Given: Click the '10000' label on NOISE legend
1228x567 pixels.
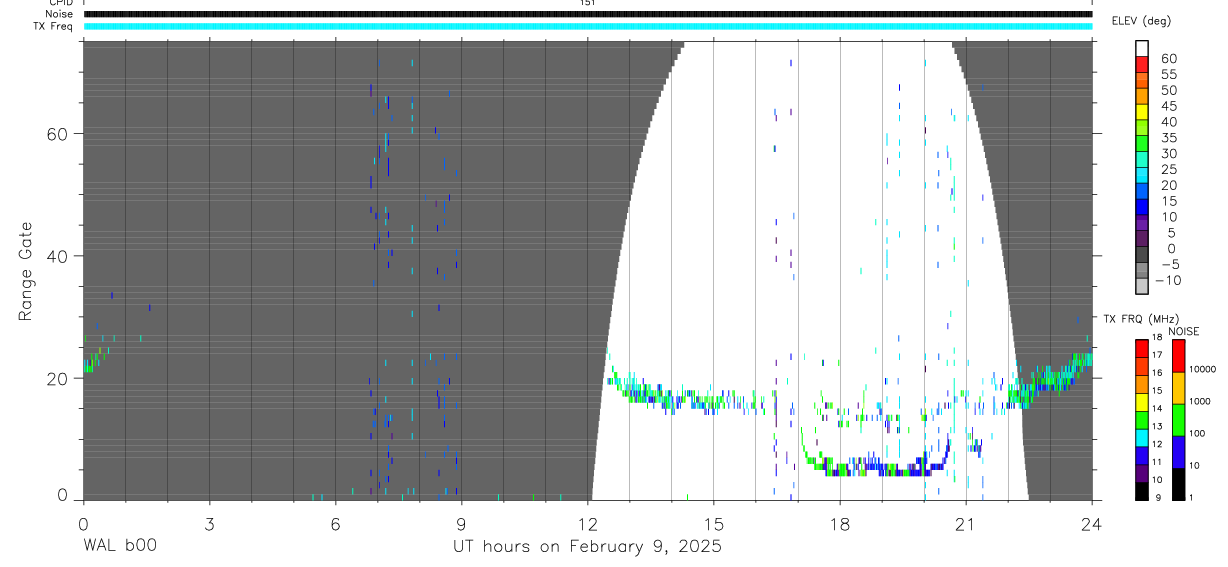Looking at the screenshot, I should click(x=1203, y=370).
